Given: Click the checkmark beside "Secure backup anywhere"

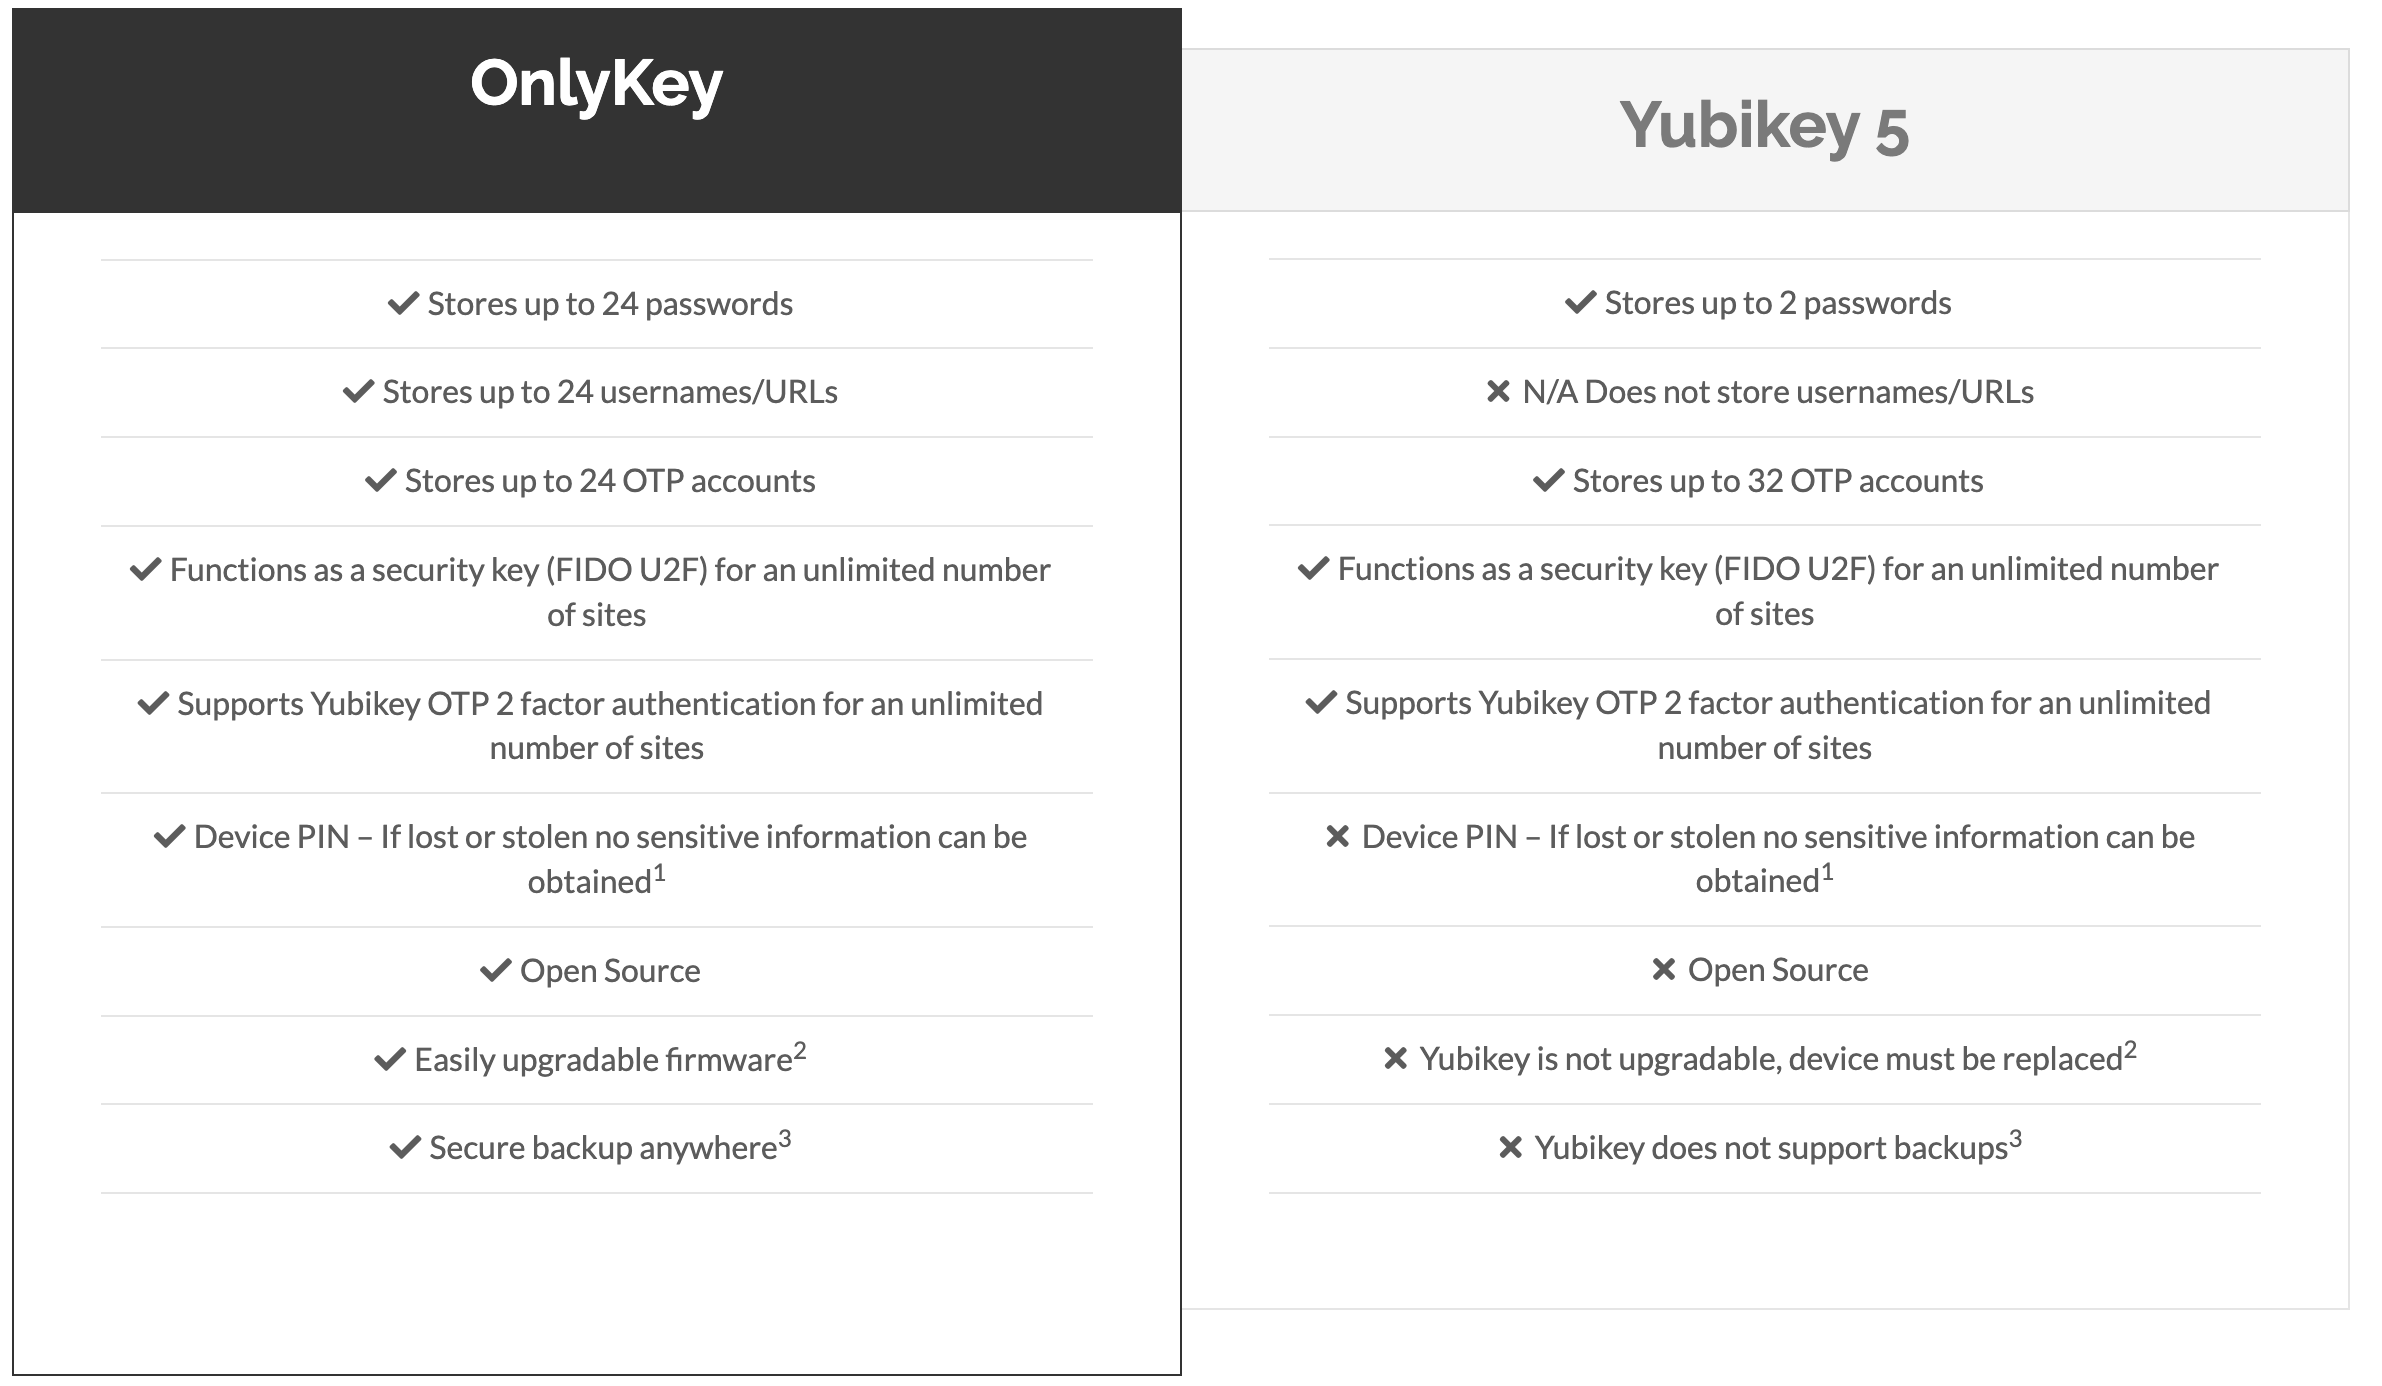Looking at the screenshot, I should click(x=404, y=1147).
